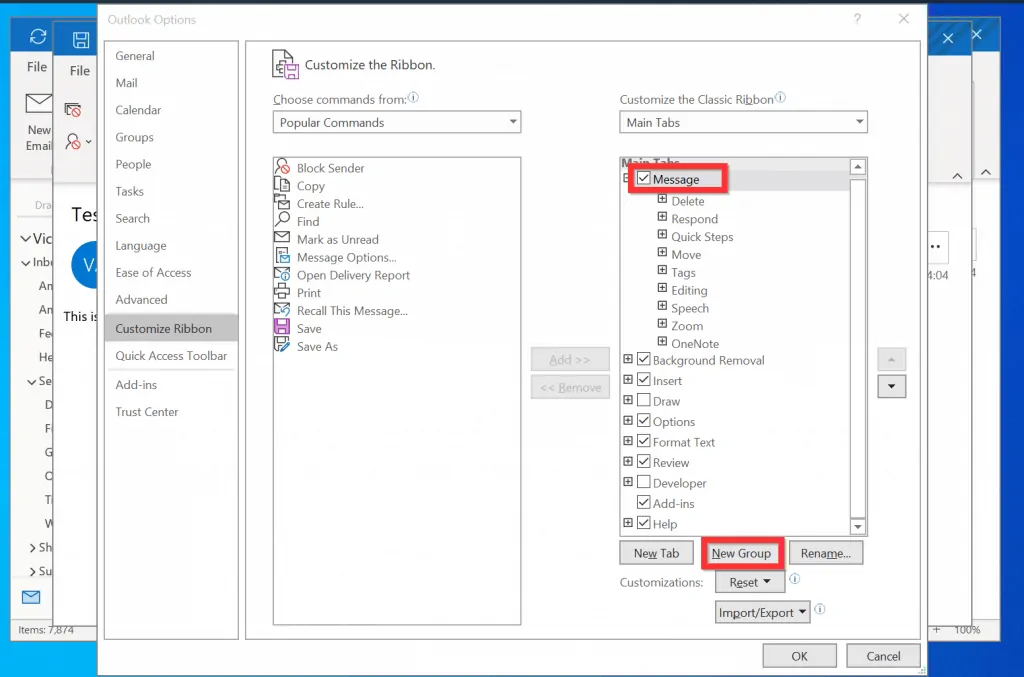Viewport: 1024px width, 677px height.
Task: Select the Block Sender command icon
Action: click(x=282, y=166)
